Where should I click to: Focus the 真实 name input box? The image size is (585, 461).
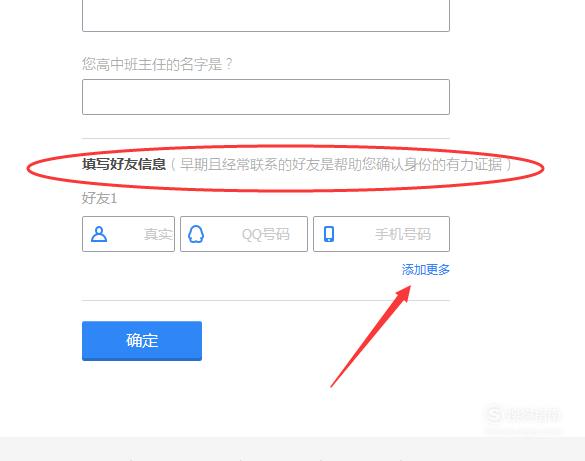coord(128,234)
